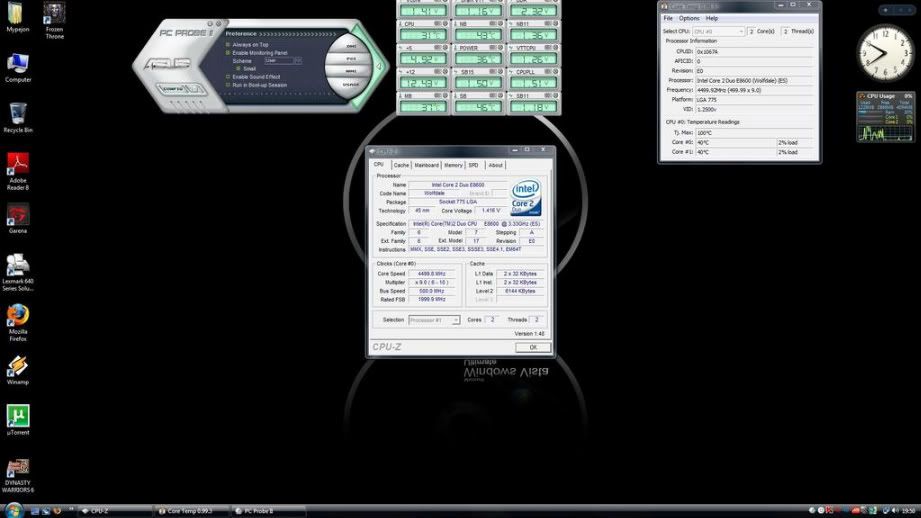Image resolution: width=921 pixels, height=518 pixels.
Task: Click the Firefox quick launch icon in the taskbar
Action: tap(57, 511)
